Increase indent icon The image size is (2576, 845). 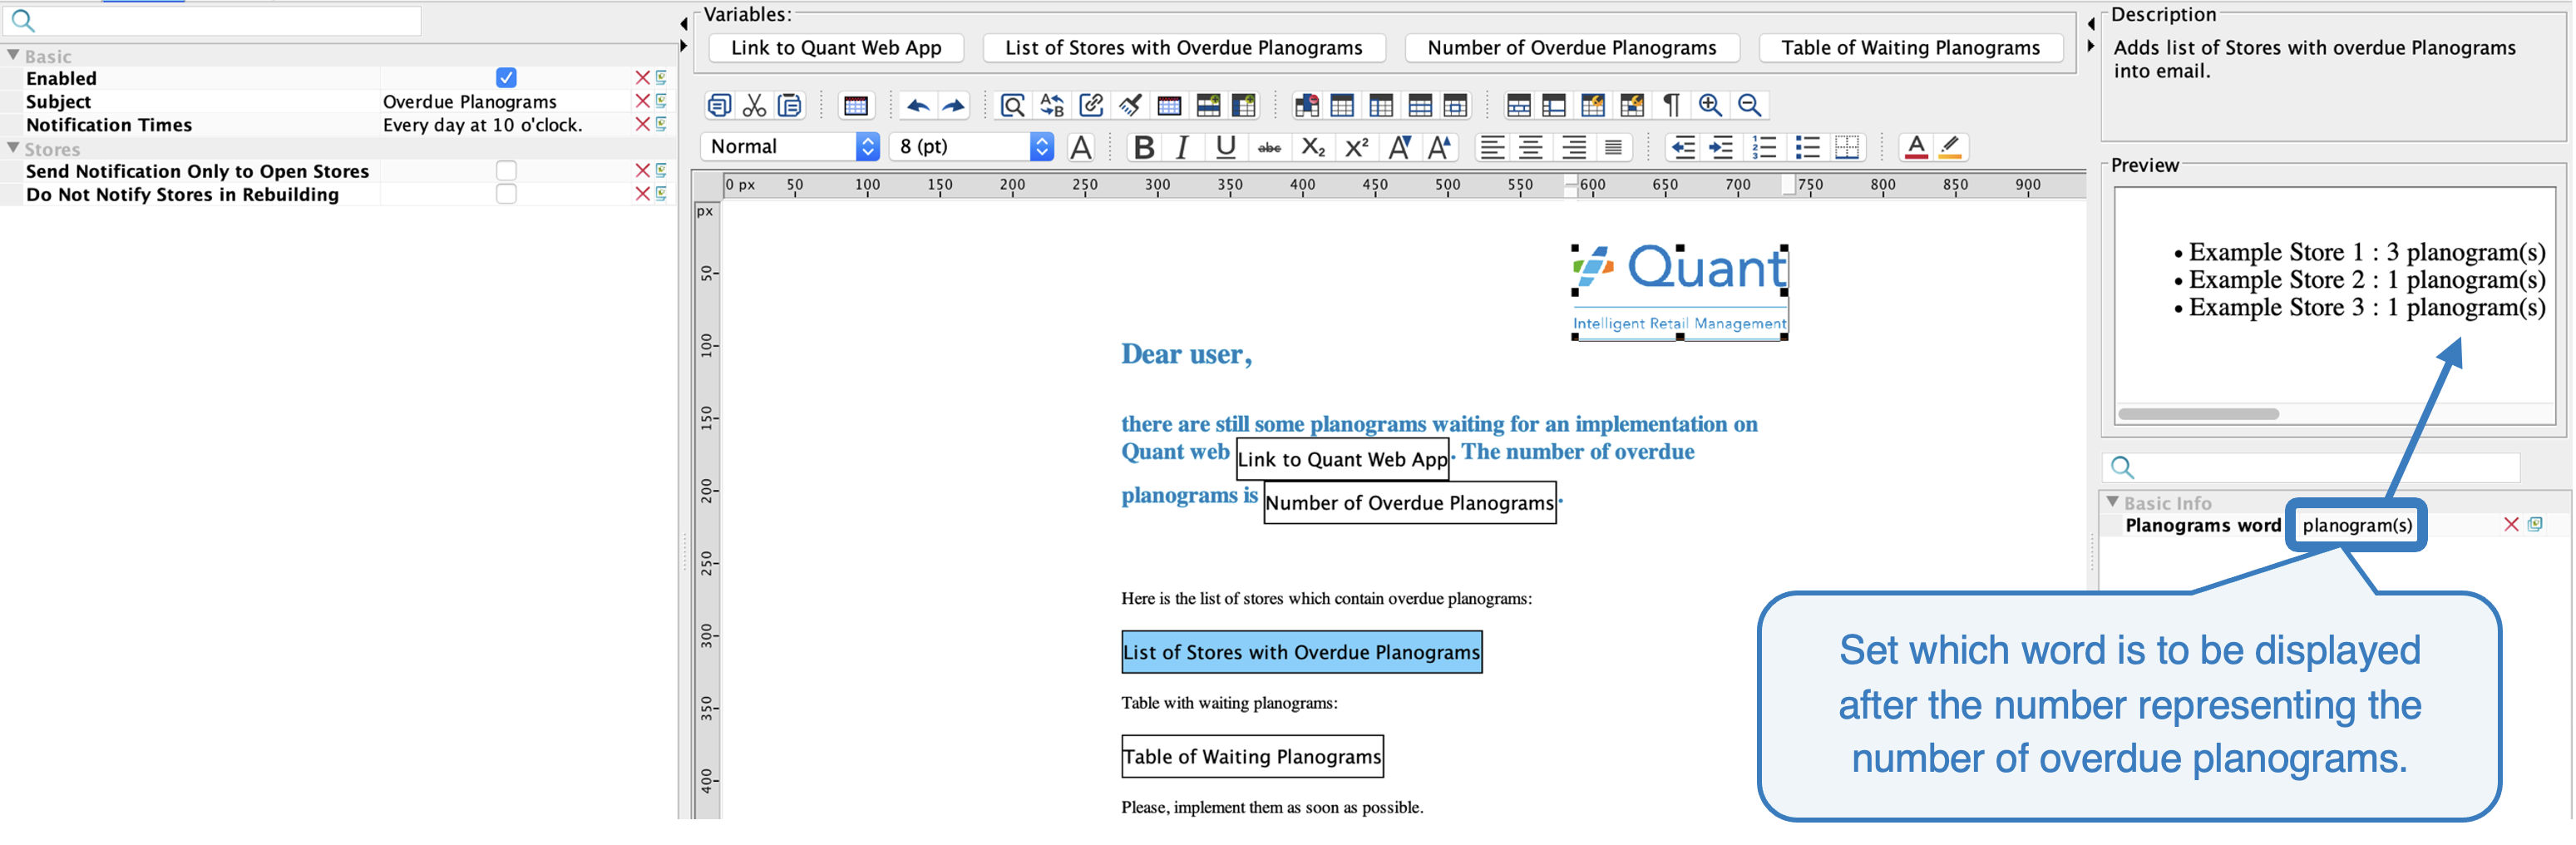[1721, 147]
